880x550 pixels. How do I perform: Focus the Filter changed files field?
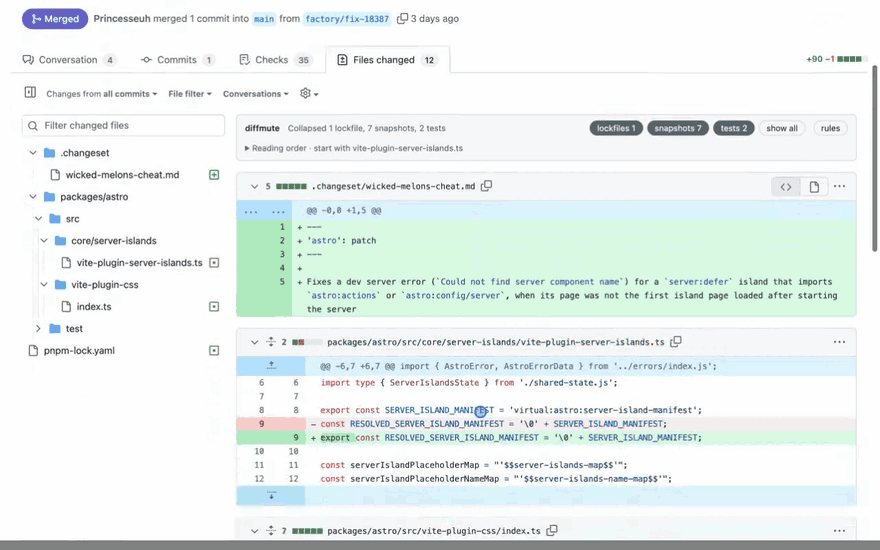(123, 125)
